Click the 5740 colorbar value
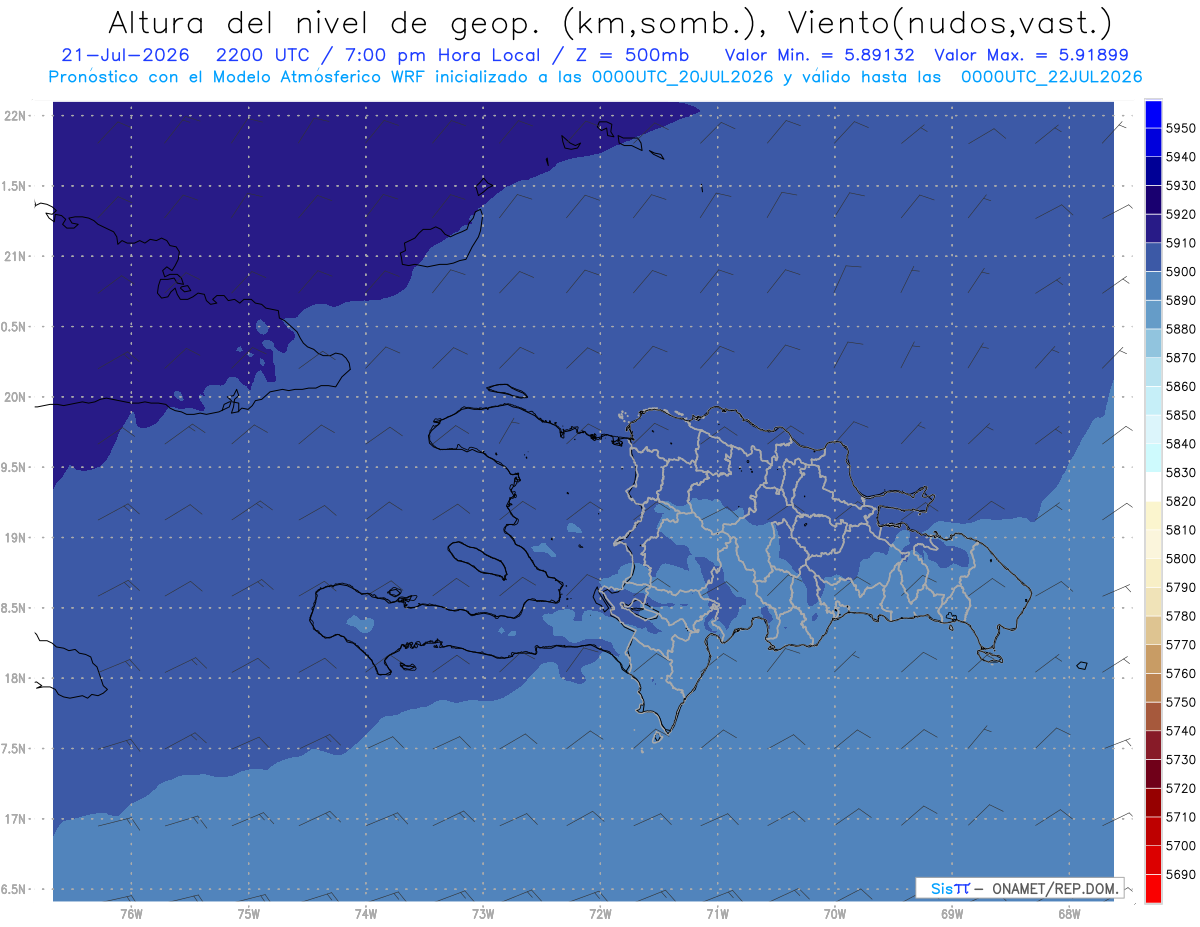 1181,731
